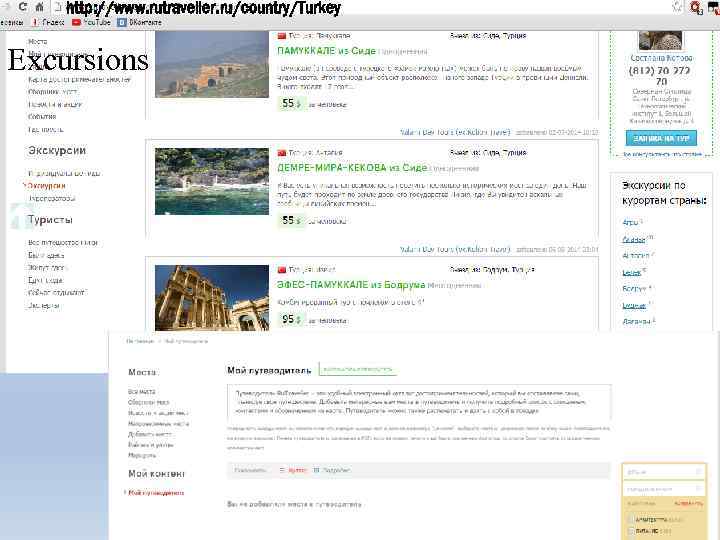Click the second input field in the yellow panel
The width and height of the screenshot is (720, 540).
[664, 489]
